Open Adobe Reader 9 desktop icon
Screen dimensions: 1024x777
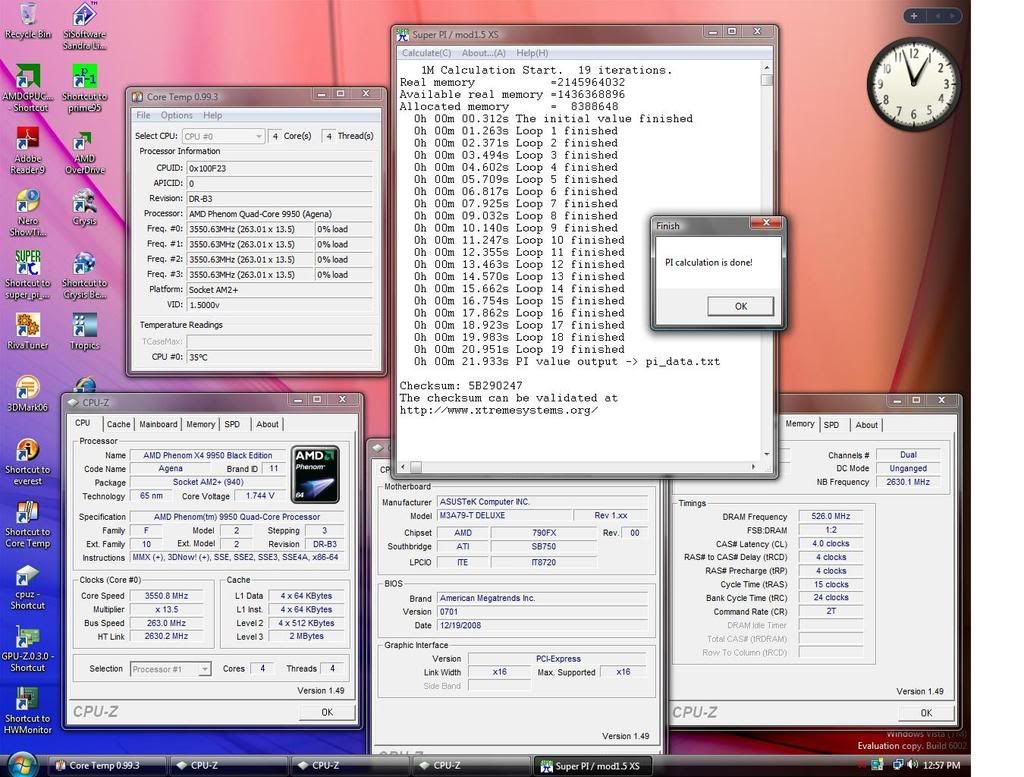pos(27,151)
